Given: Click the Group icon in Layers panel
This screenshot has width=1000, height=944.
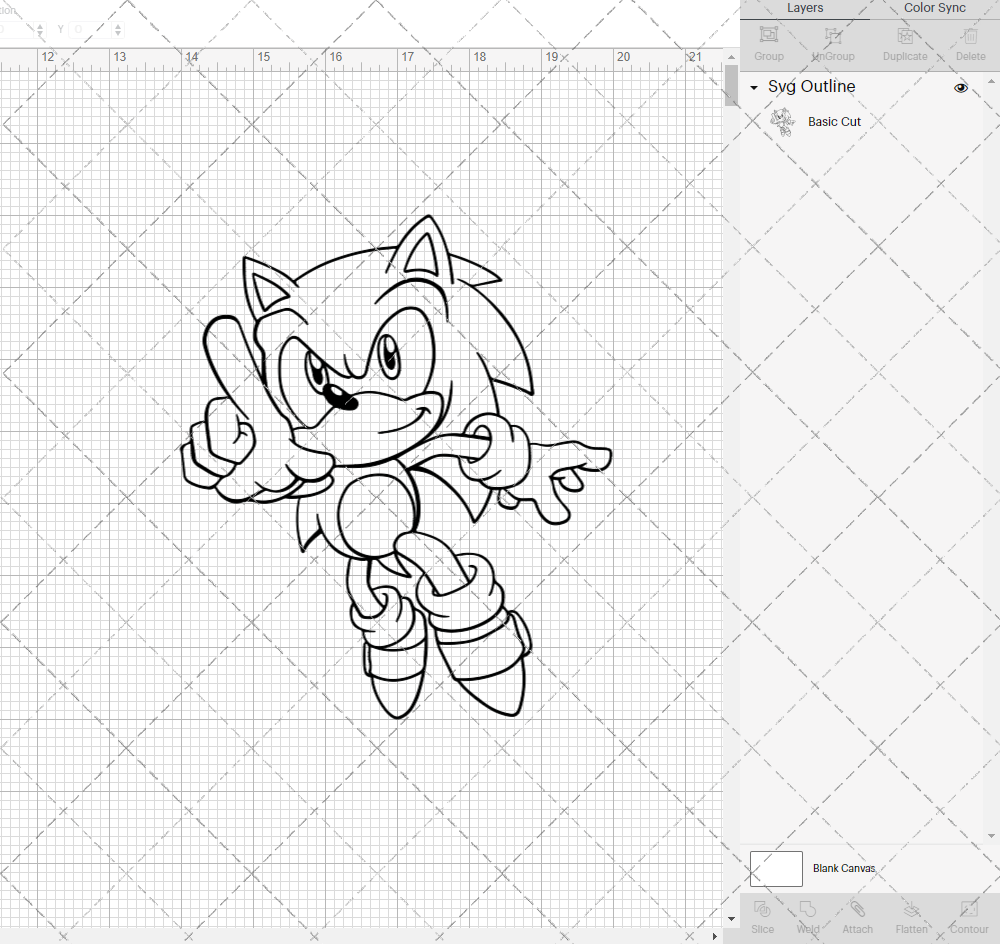Looking at the screenshot, I should (x=768, y=35).
